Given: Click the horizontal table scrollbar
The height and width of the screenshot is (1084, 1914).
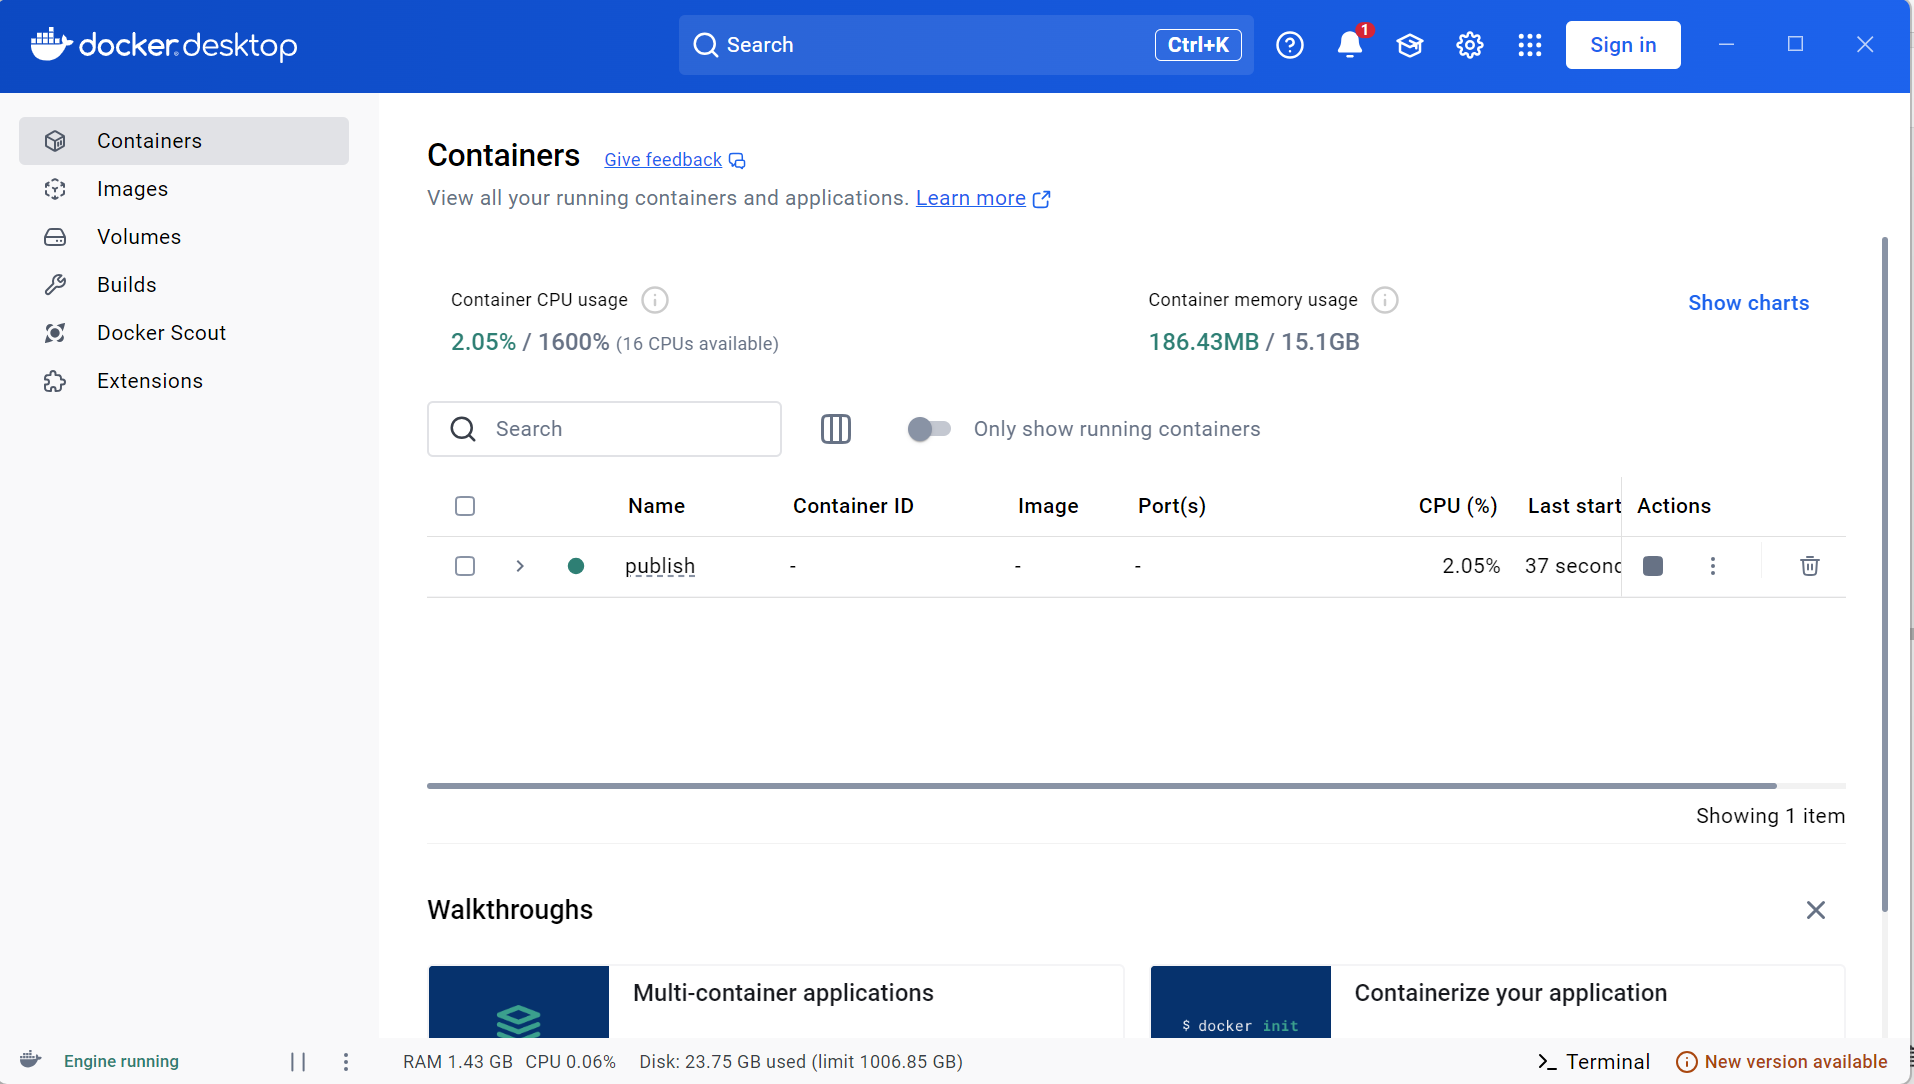Looking at the screenshot, I should click(1101, 786).
